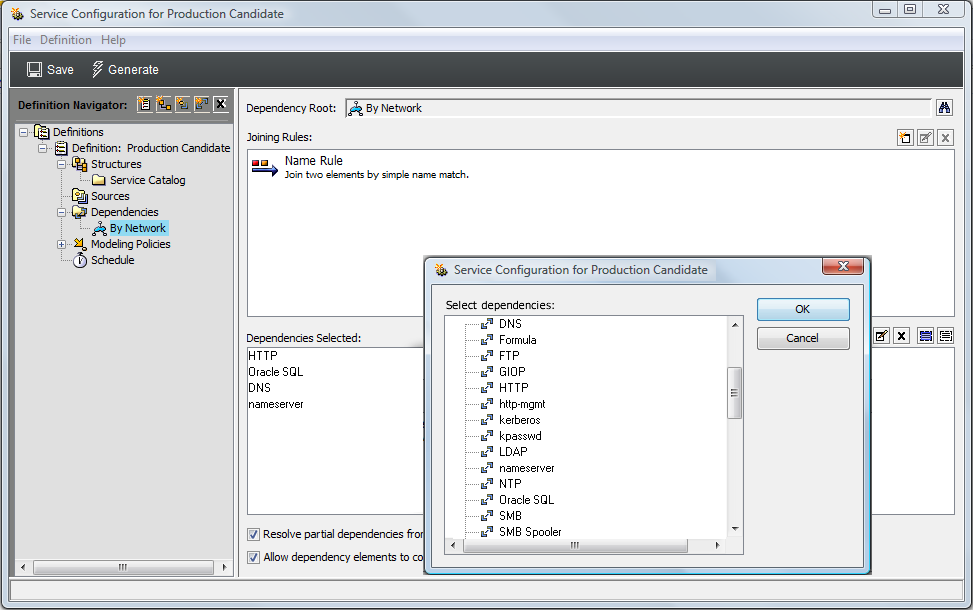Click the Save toolbar button
Image resolution: width=973 pixels, height=610 pixels.
(x=50, y=70)
